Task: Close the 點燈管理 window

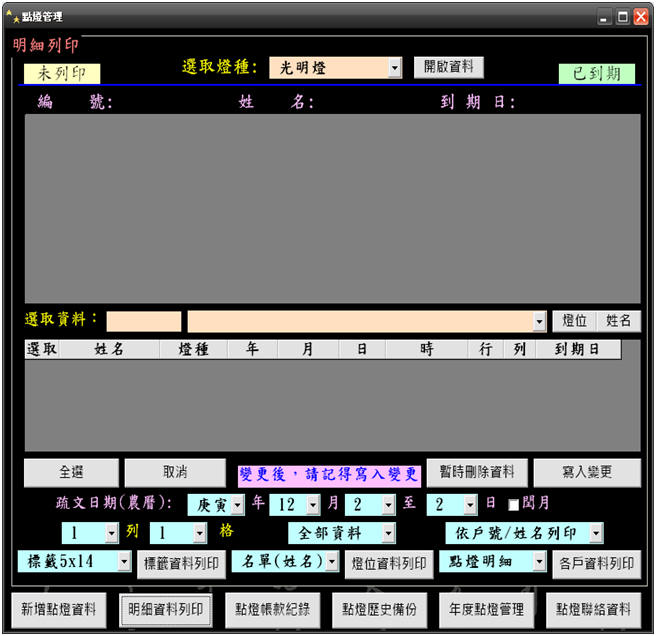Action: (641, 17)
